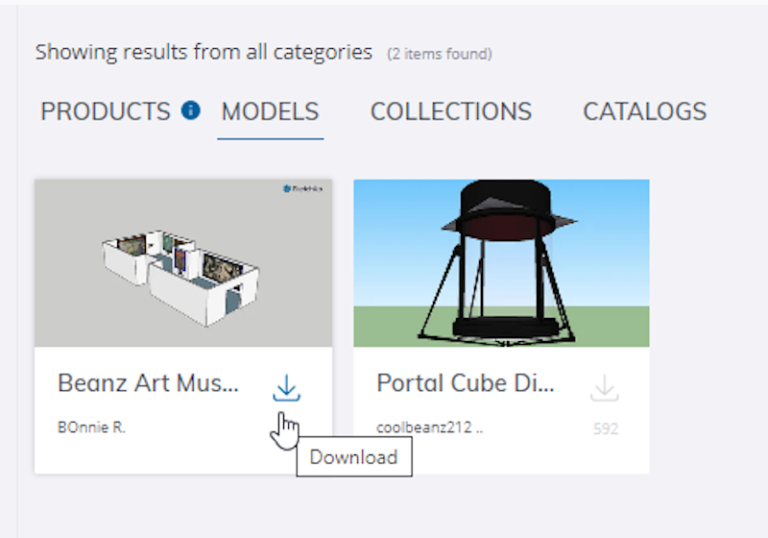The image size is (768, 538).
Task: Select the MODELS tab
Action: click(270, 111)
